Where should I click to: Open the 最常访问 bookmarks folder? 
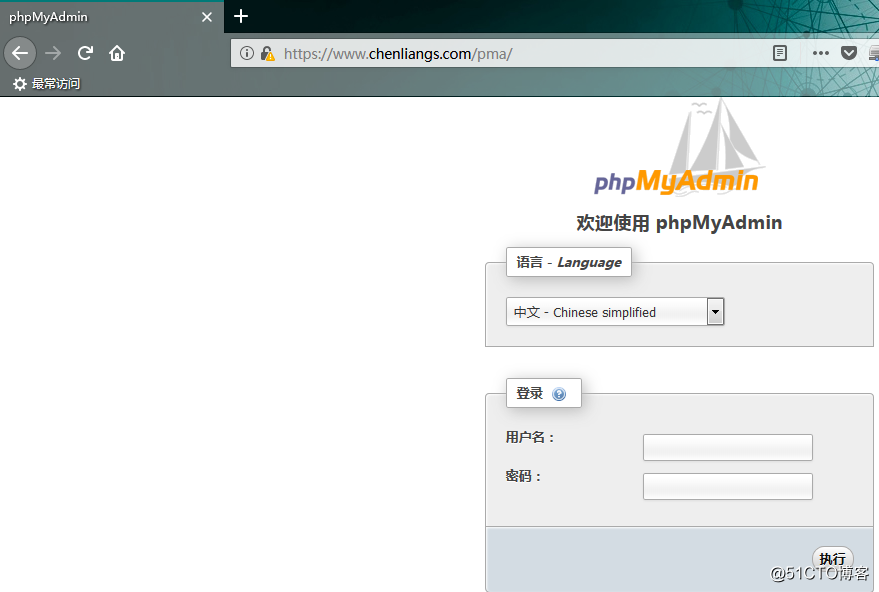click(x=47, y=84)
